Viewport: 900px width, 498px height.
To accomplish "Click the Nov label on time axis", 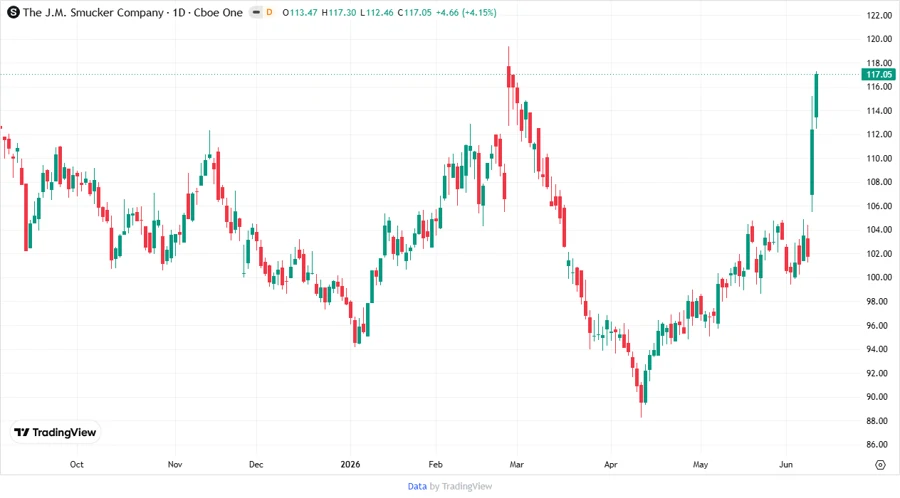I will [175, 464].
